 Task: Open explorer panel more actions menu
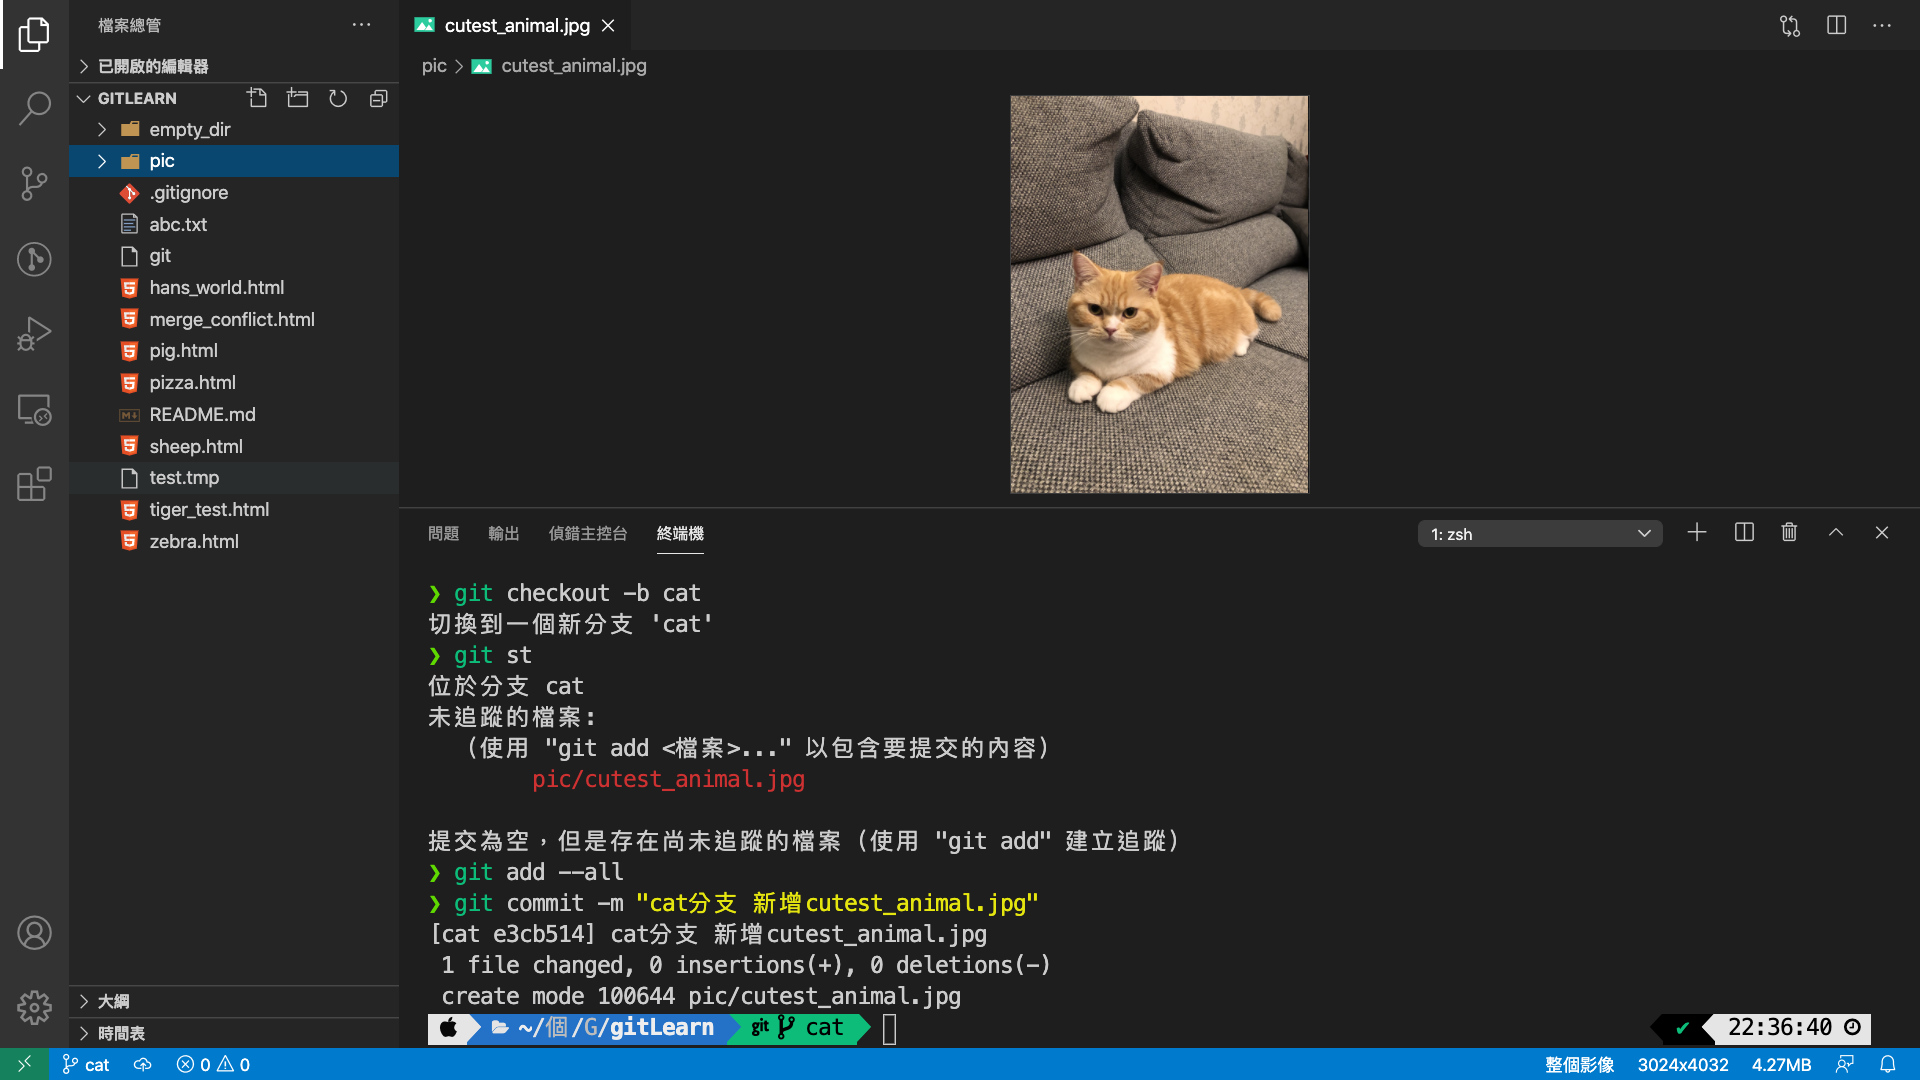tap(361, 25)
